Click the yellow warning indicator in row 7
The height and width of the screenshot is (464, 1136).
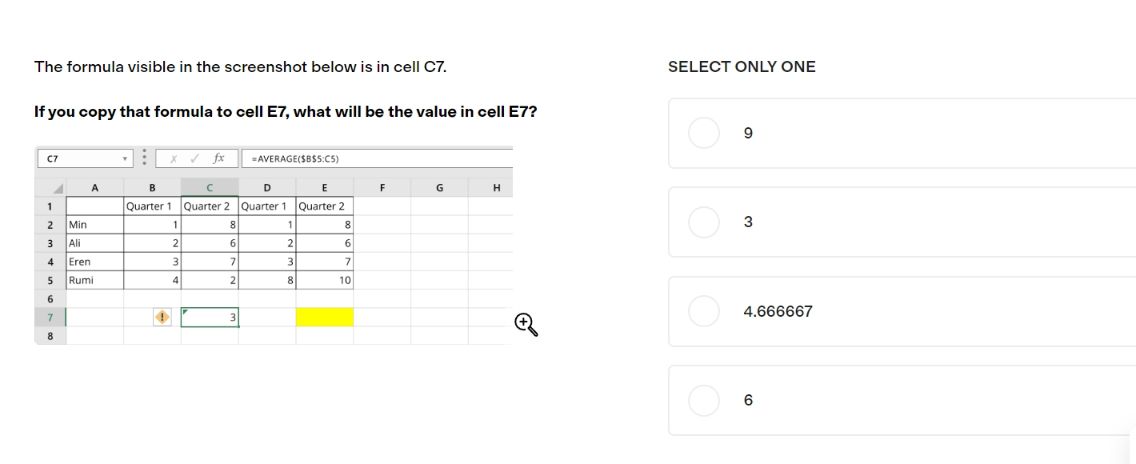162,318
